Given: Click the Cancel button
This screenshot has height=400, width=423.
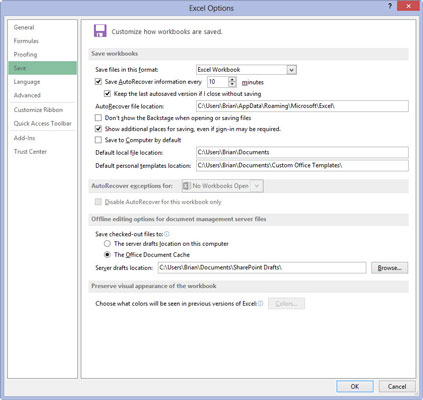Looking at the screenshot, I should pyautogui.click(x=397, y=386).
